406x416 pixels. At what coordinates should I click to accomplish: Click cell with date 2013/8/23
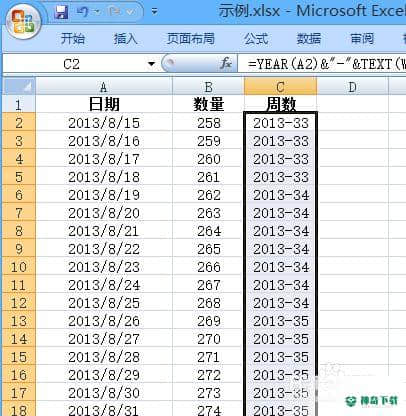pyautogui.click(x=104, y=267)
